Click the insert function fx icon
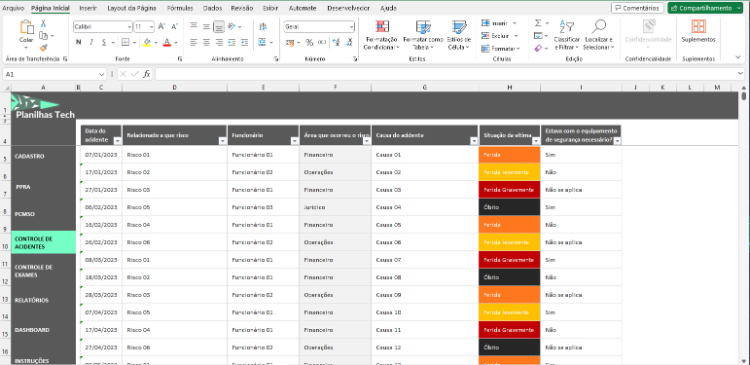 146,74
